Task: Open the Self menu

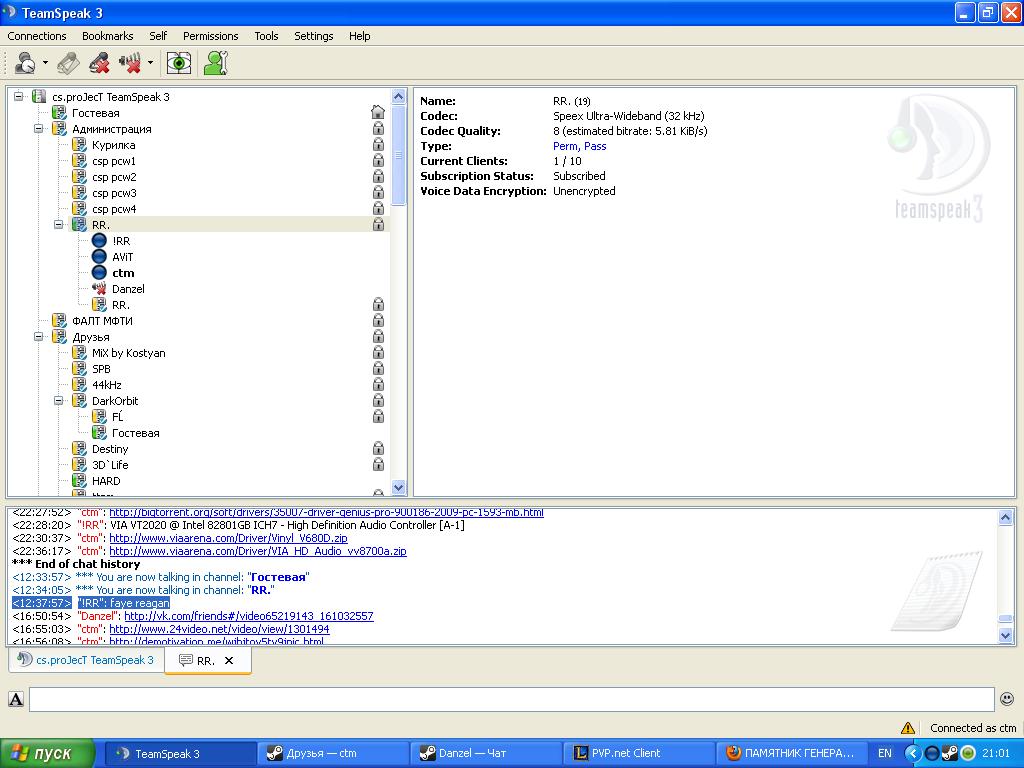Action: point(158,36)
